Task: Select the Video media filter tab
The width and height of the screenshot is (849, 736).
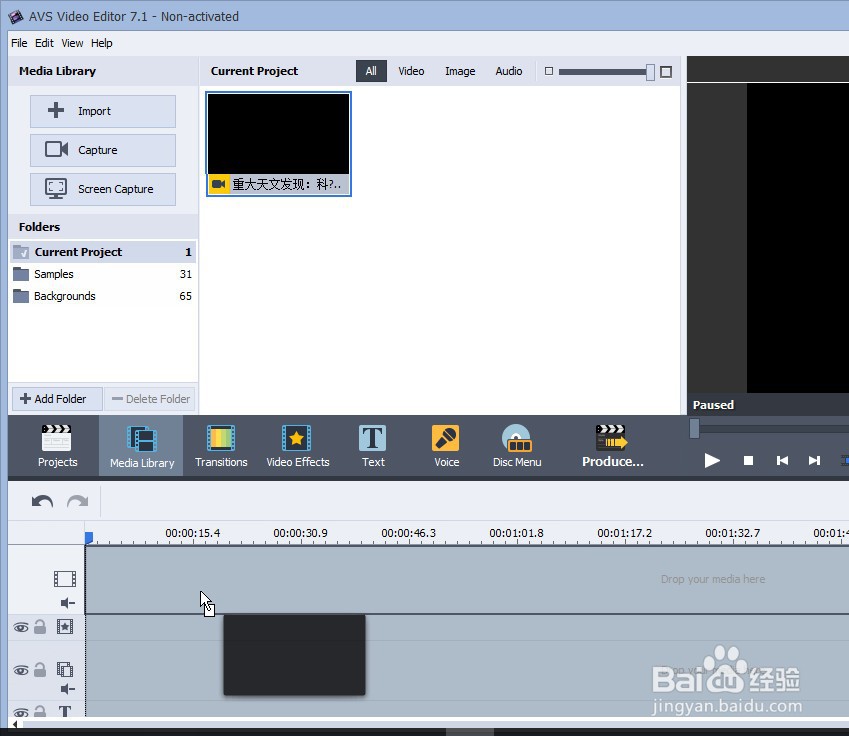Action: pos(411,71)
